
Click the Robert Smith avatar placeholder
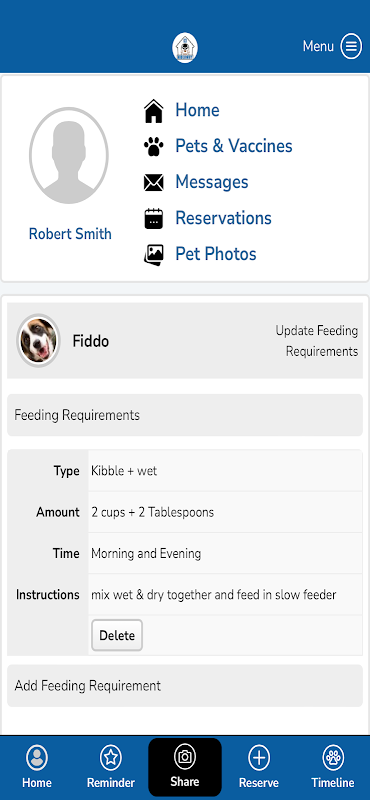tap(69, 156)
